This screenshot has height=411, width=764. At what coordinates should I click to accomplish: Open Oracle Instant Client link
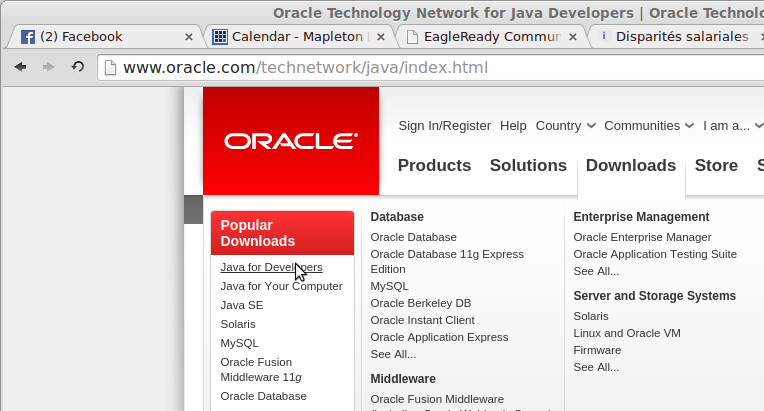tap(422, 320)
